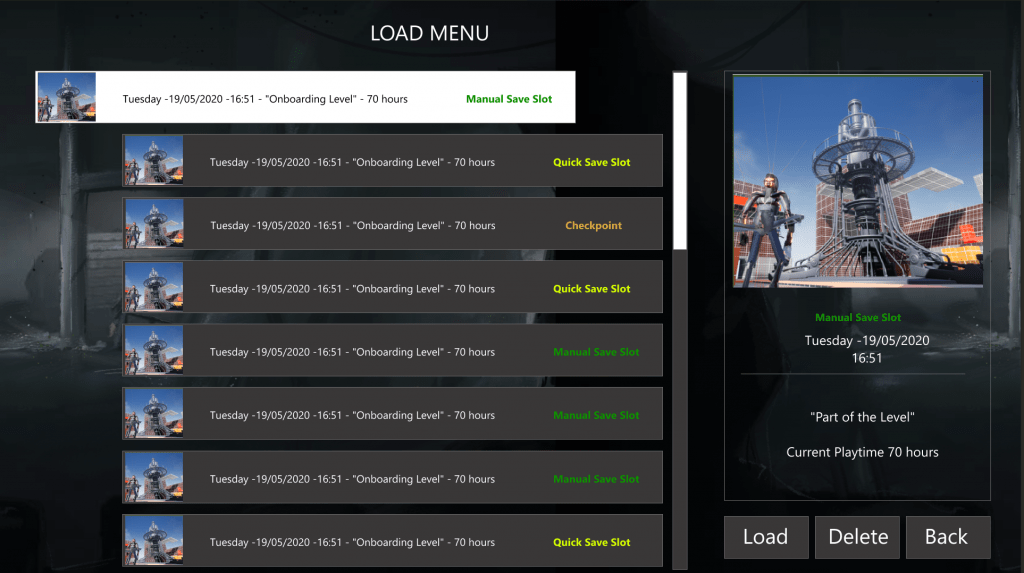Click the "Current Playtime 70 hours" text
The width and height of the screenshot is (1024, 573).
click(862, 452)
